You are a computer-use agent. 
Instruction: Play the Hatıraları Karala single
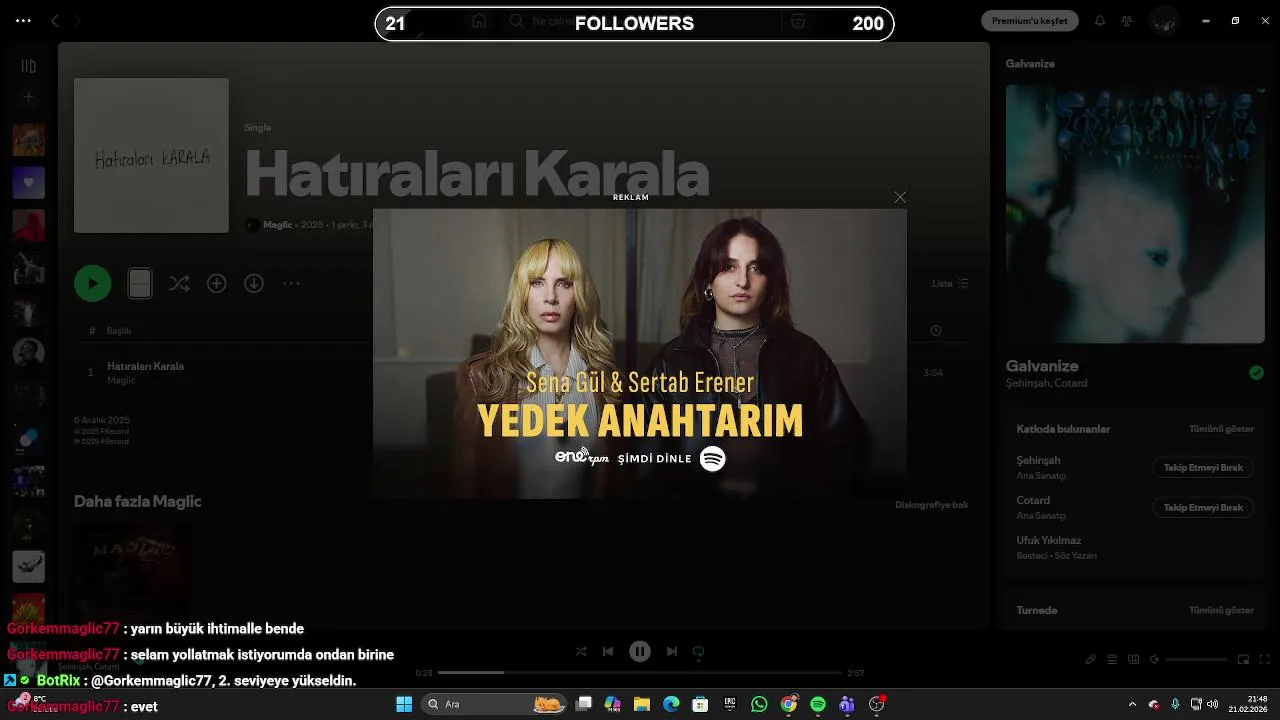(x=93, y=284)
